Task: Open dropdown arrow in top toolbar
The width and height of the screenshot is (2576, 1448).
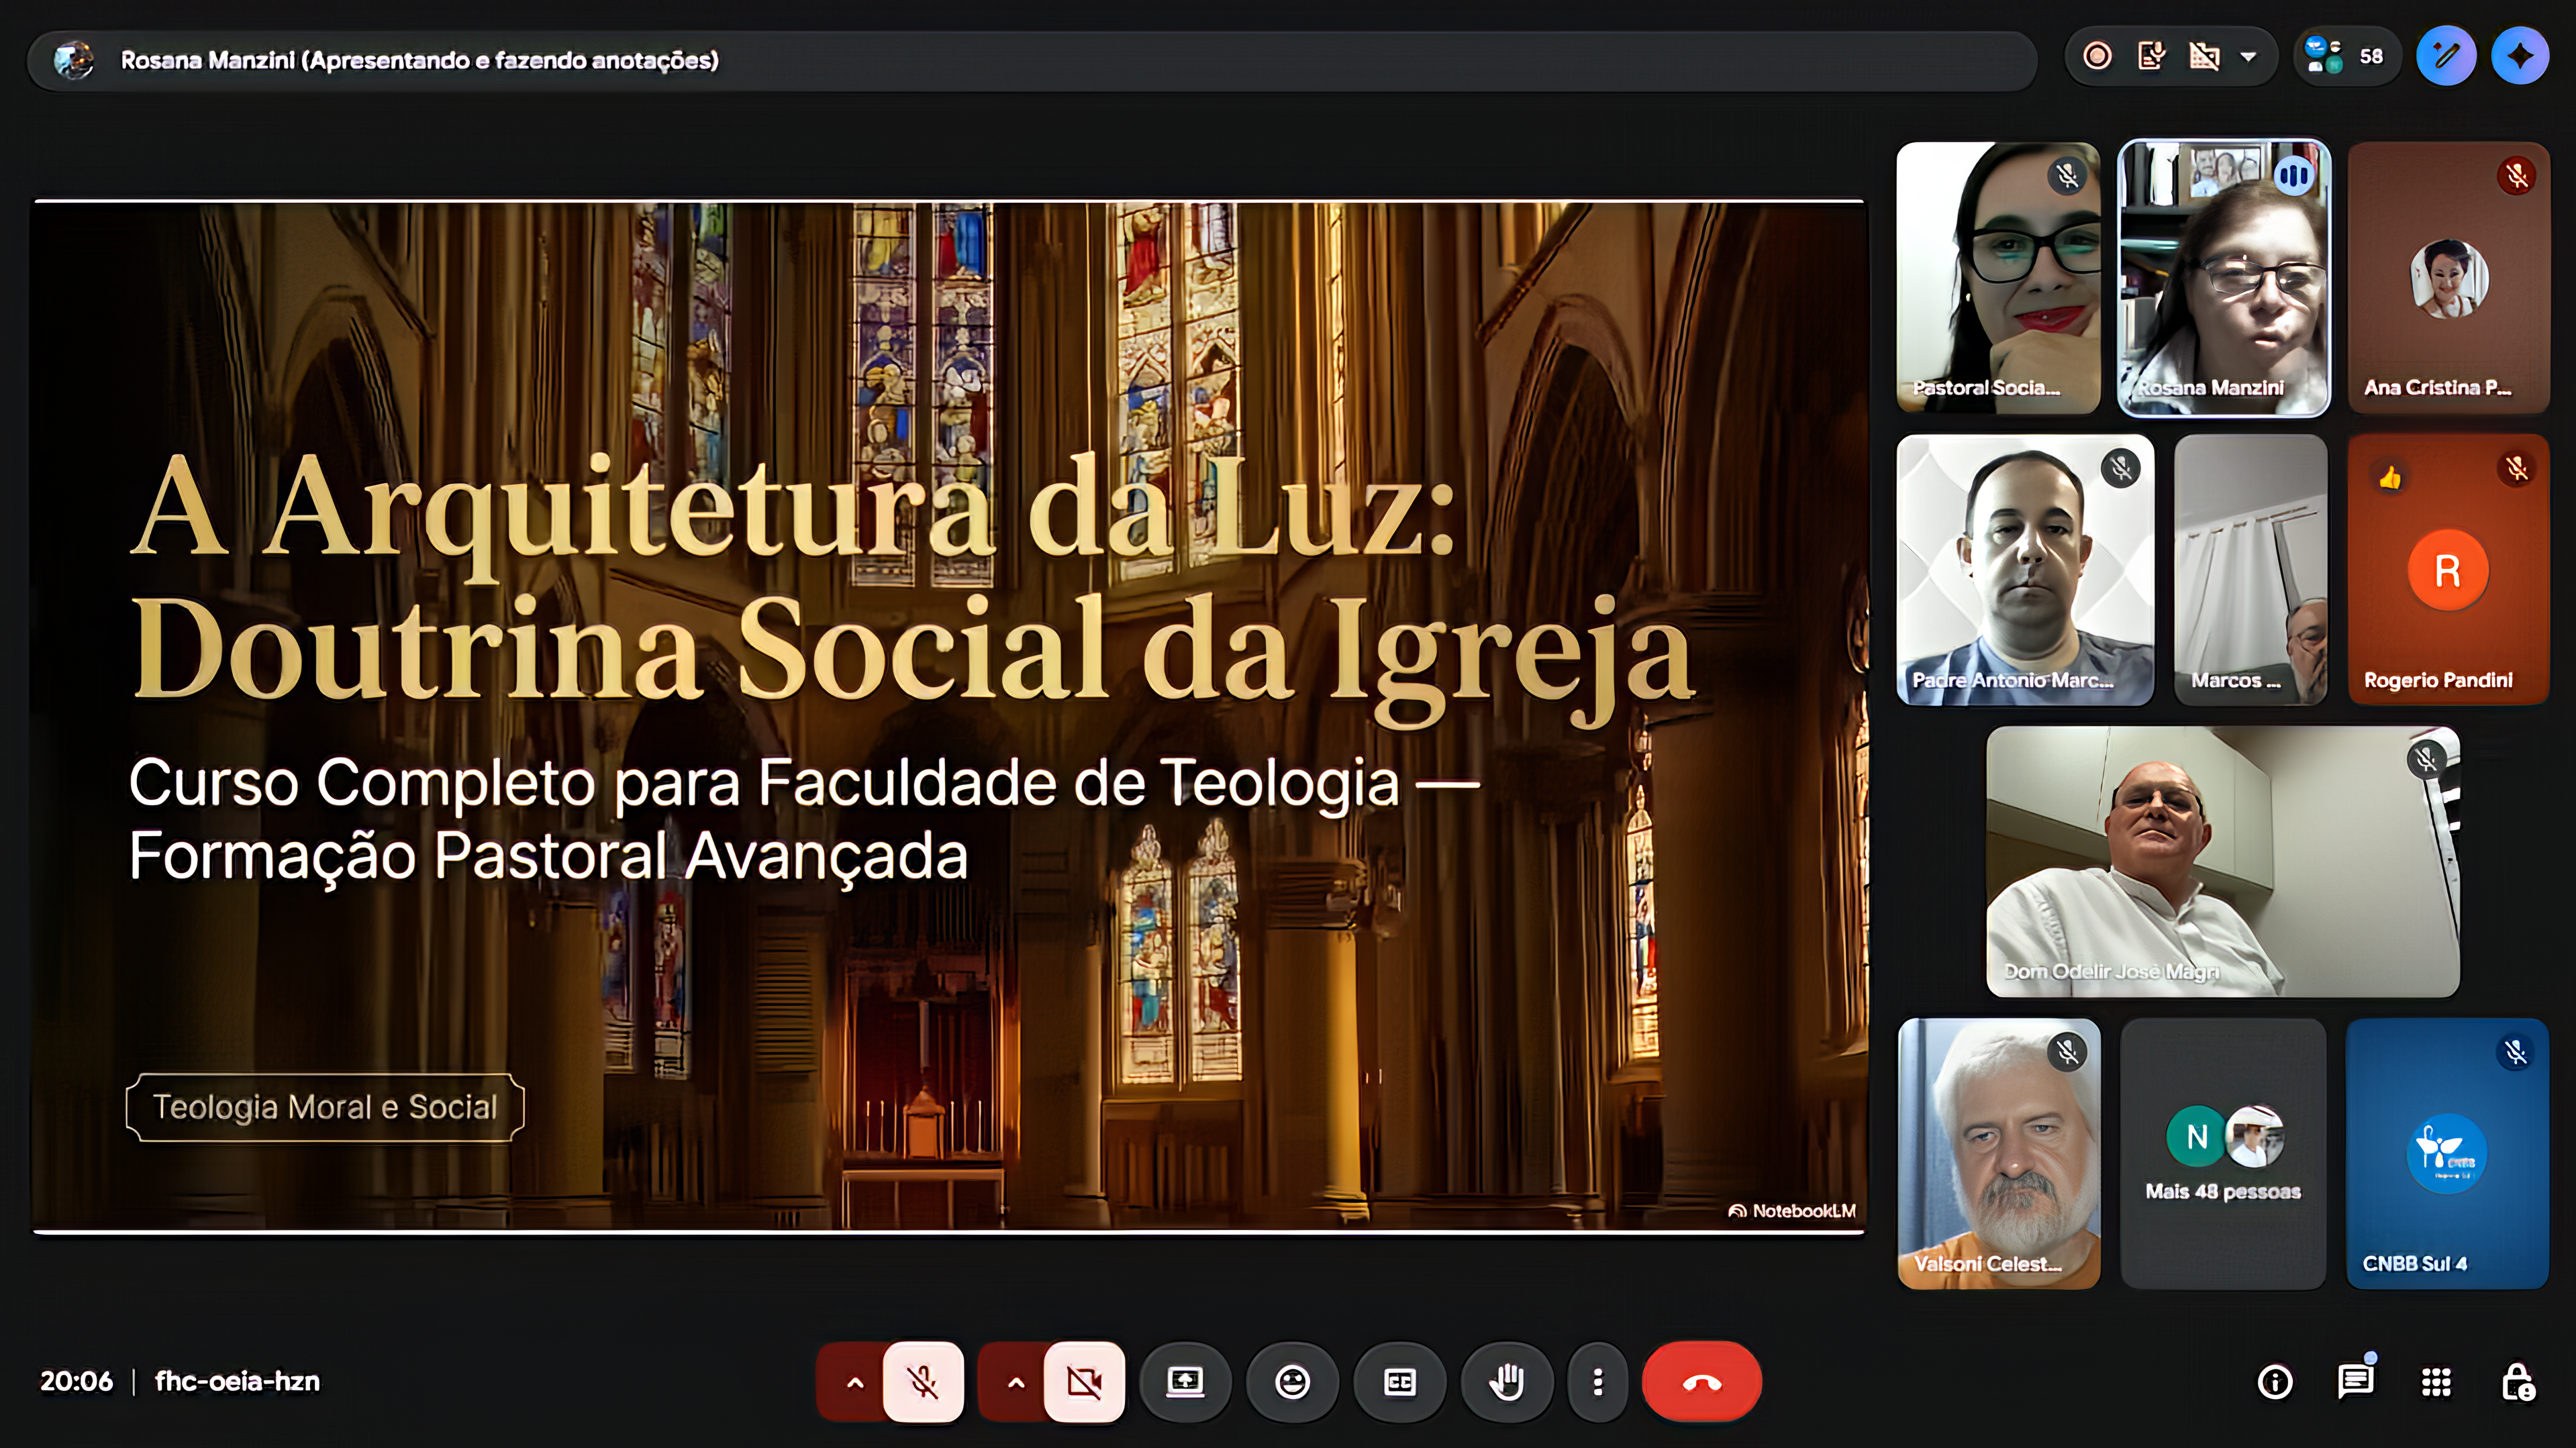Action: (x=2248, y=56)
